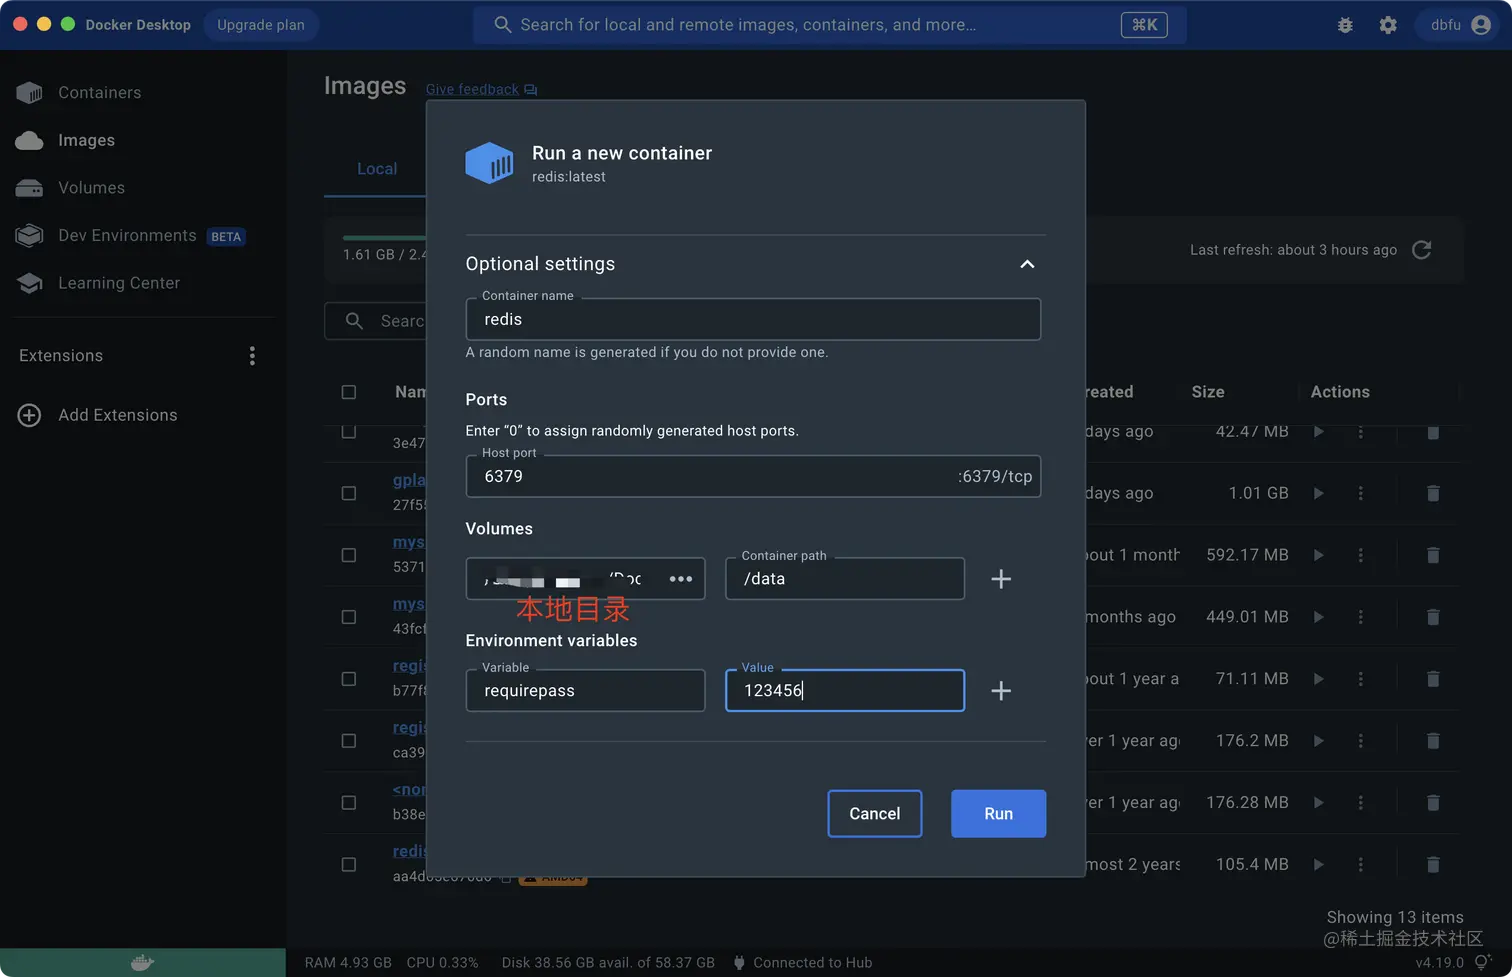This screenshot has height=977, width=1512.
Task: Open the dbfu account menu
Action: coord(1459,25)
